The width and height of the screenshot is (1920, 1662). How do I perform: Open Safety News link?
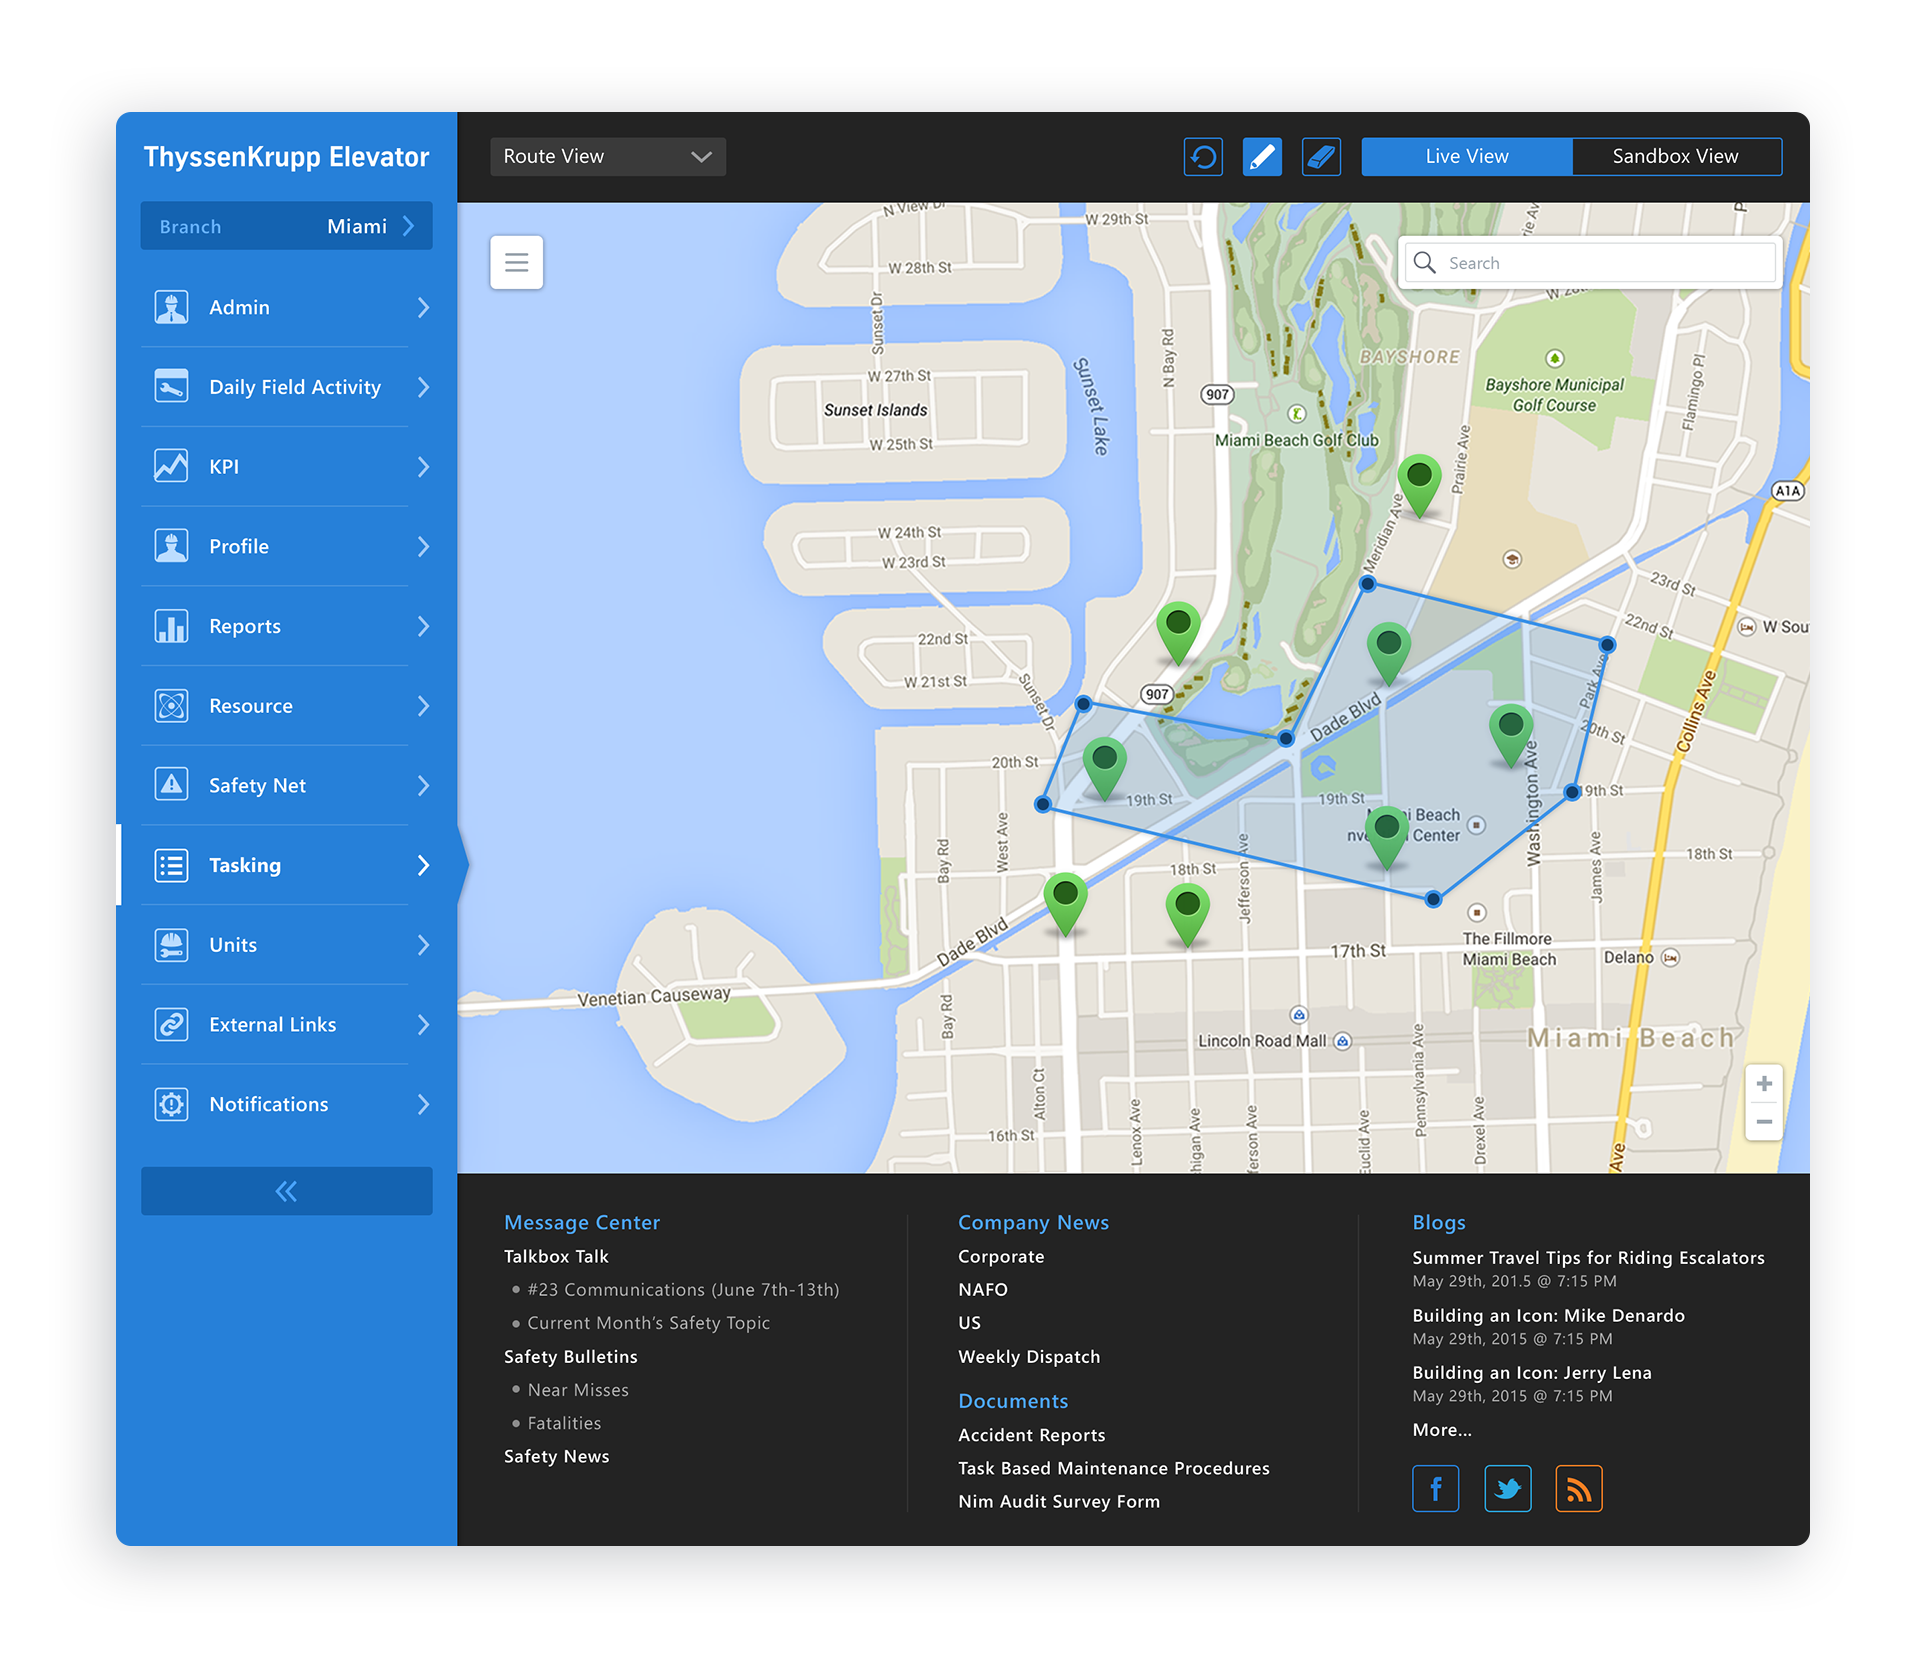556,1457
